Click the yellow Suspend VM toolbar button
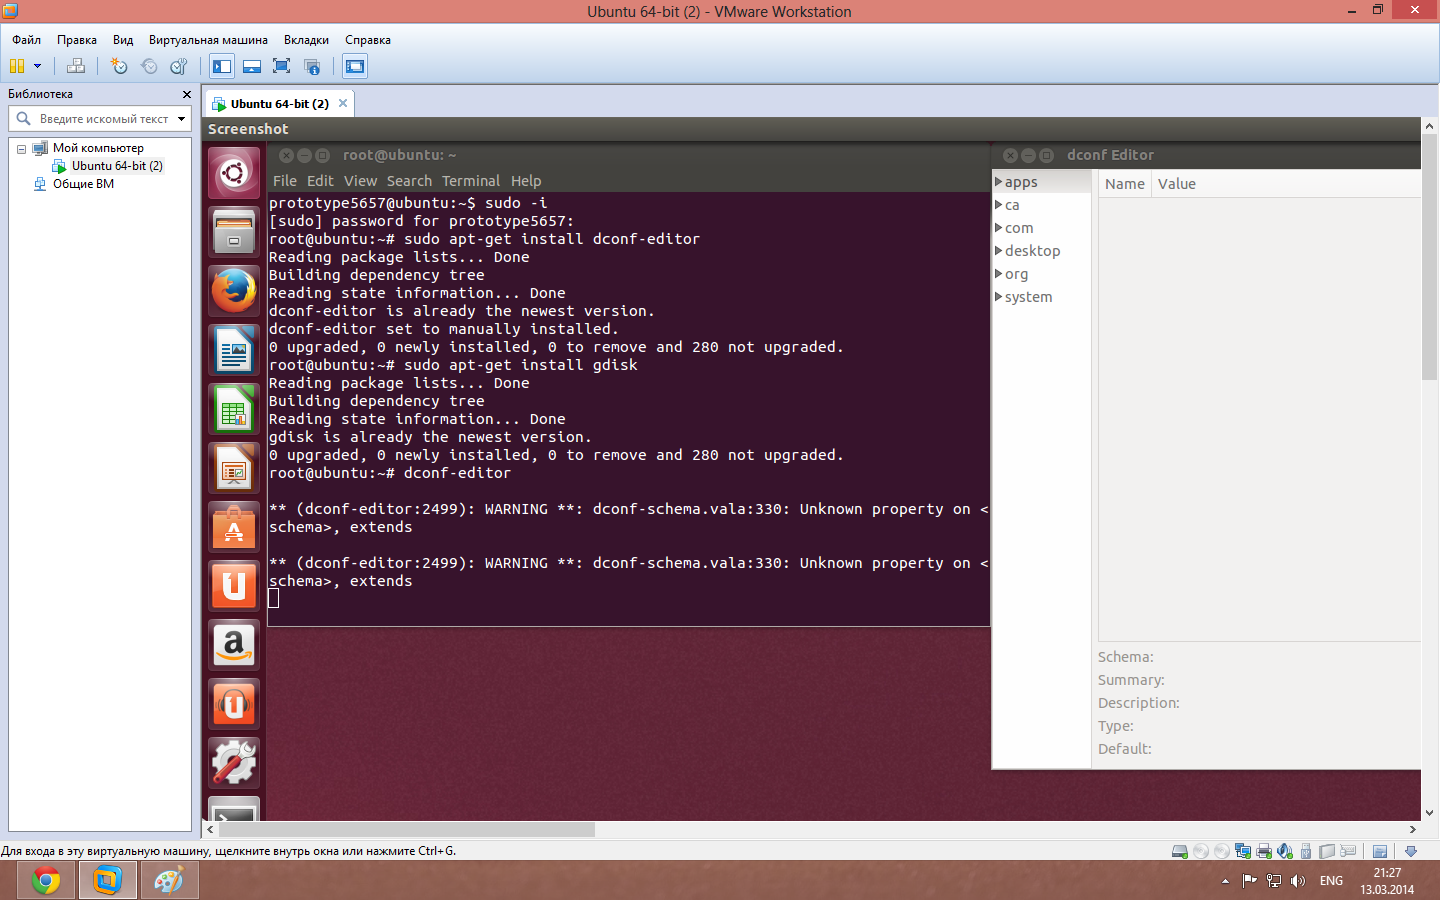Image resolution: width=1440 pixels, height=900 pixels. tap(17, 66)
